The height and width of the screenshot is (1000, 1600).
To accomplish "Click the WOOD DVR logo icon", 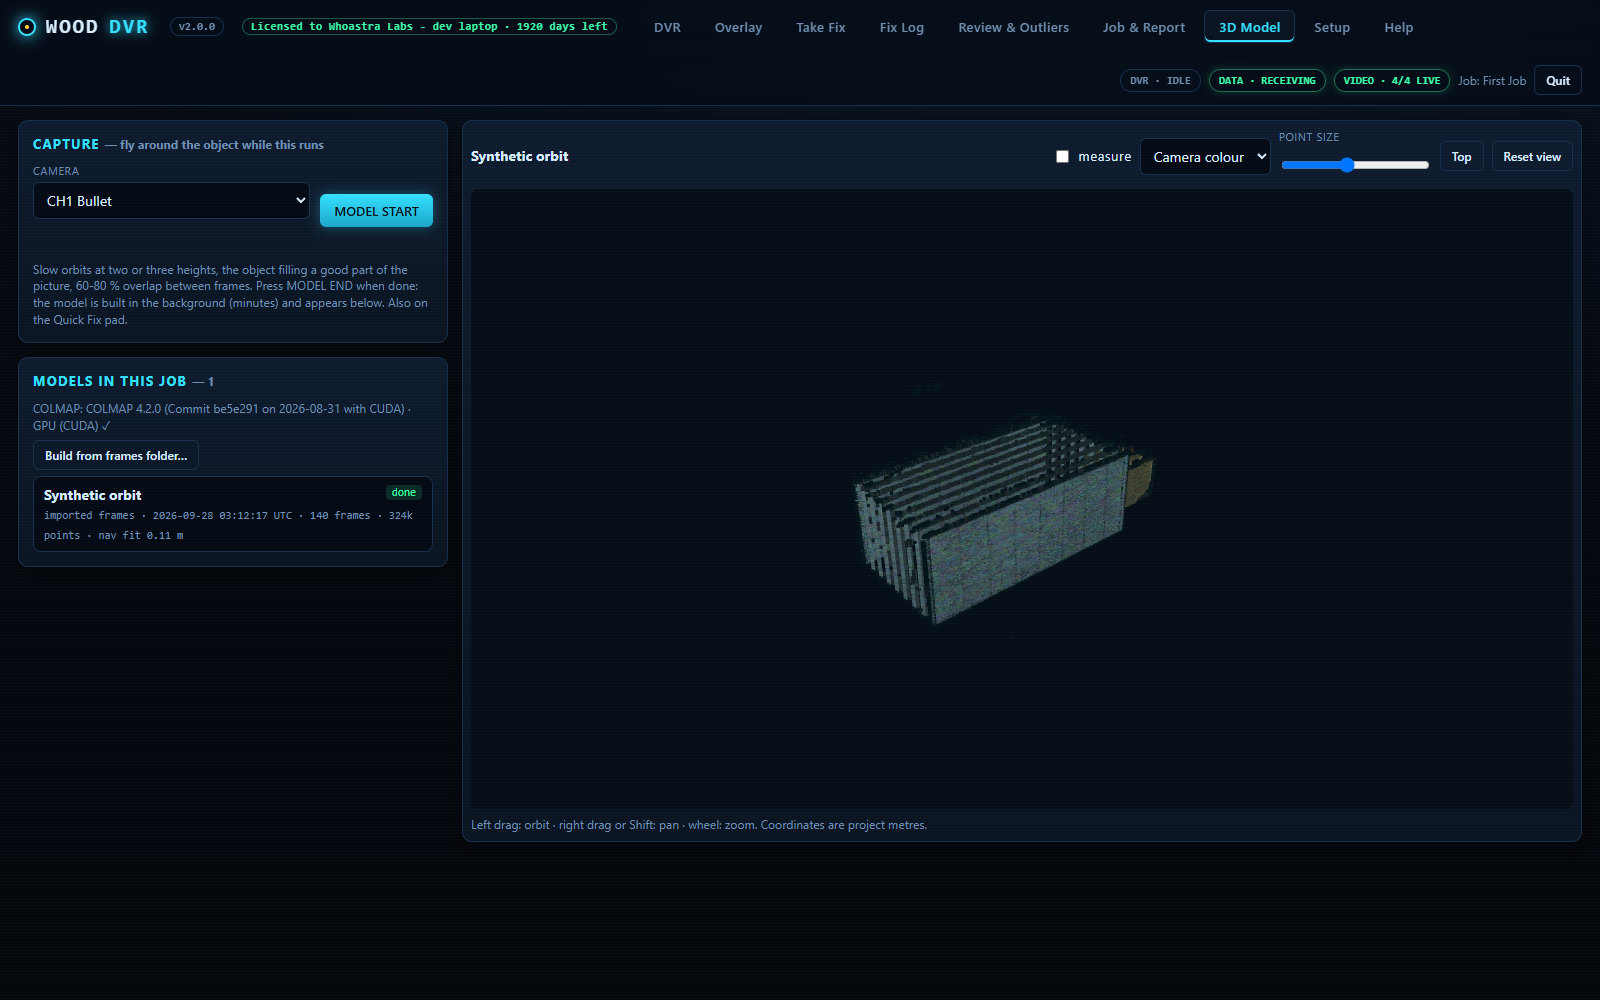I will (27, 27).
